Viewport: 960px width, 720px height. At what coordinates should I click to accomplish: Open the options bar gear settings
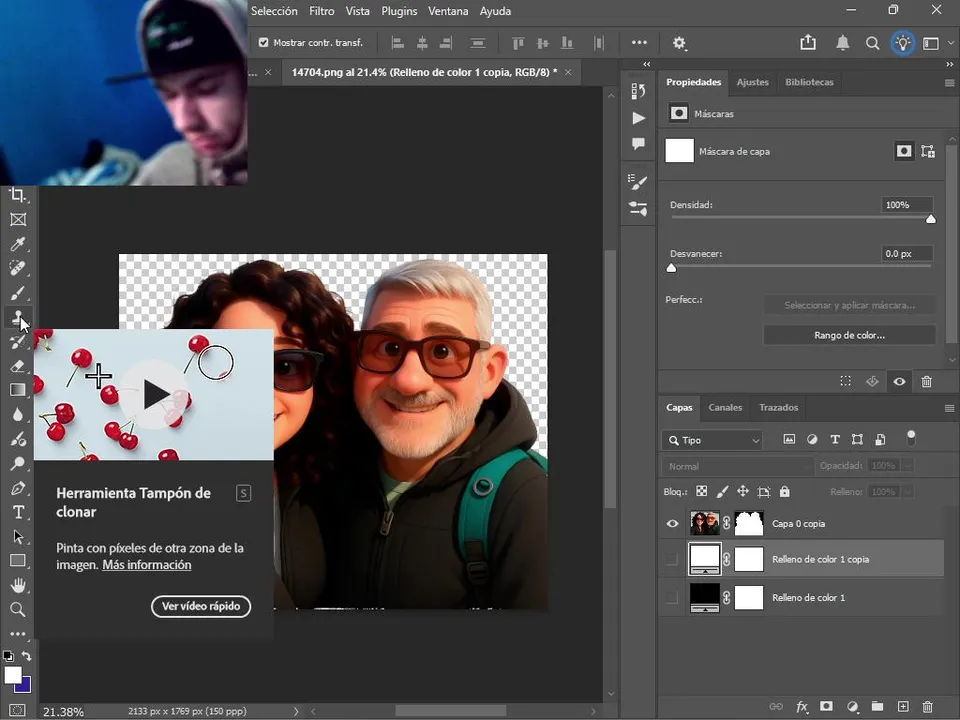679,43
